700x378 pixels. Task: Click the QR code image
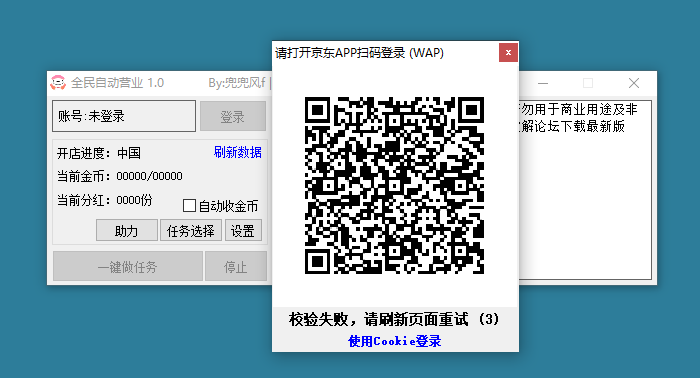[394, 185]
